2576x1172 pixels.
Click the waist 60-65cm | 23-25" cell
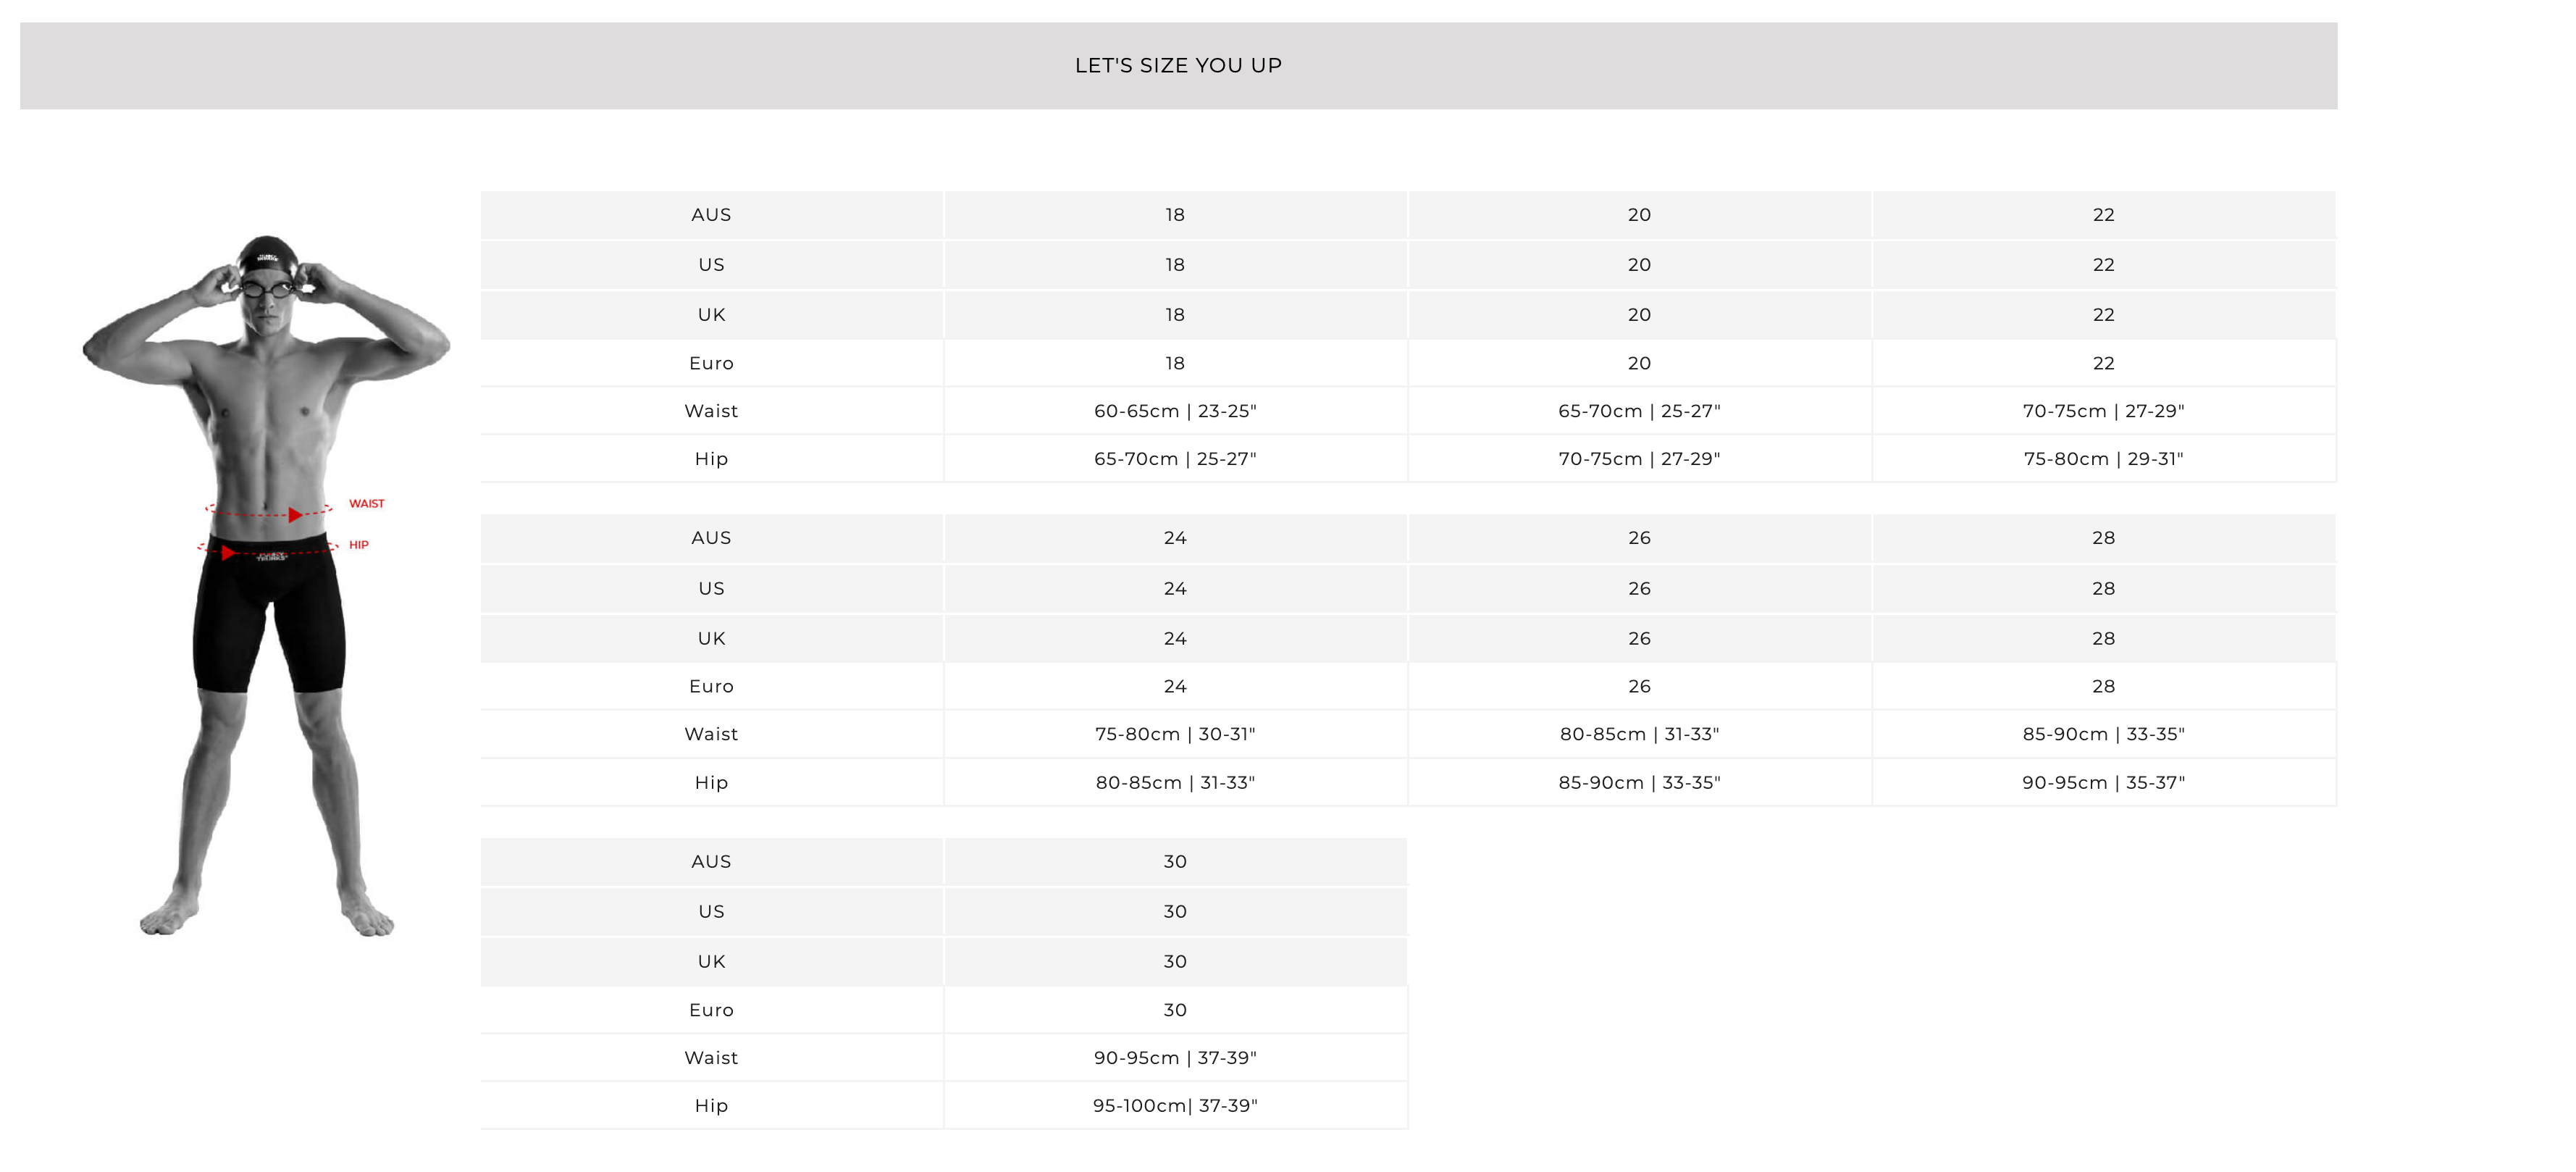point(1175,411)
